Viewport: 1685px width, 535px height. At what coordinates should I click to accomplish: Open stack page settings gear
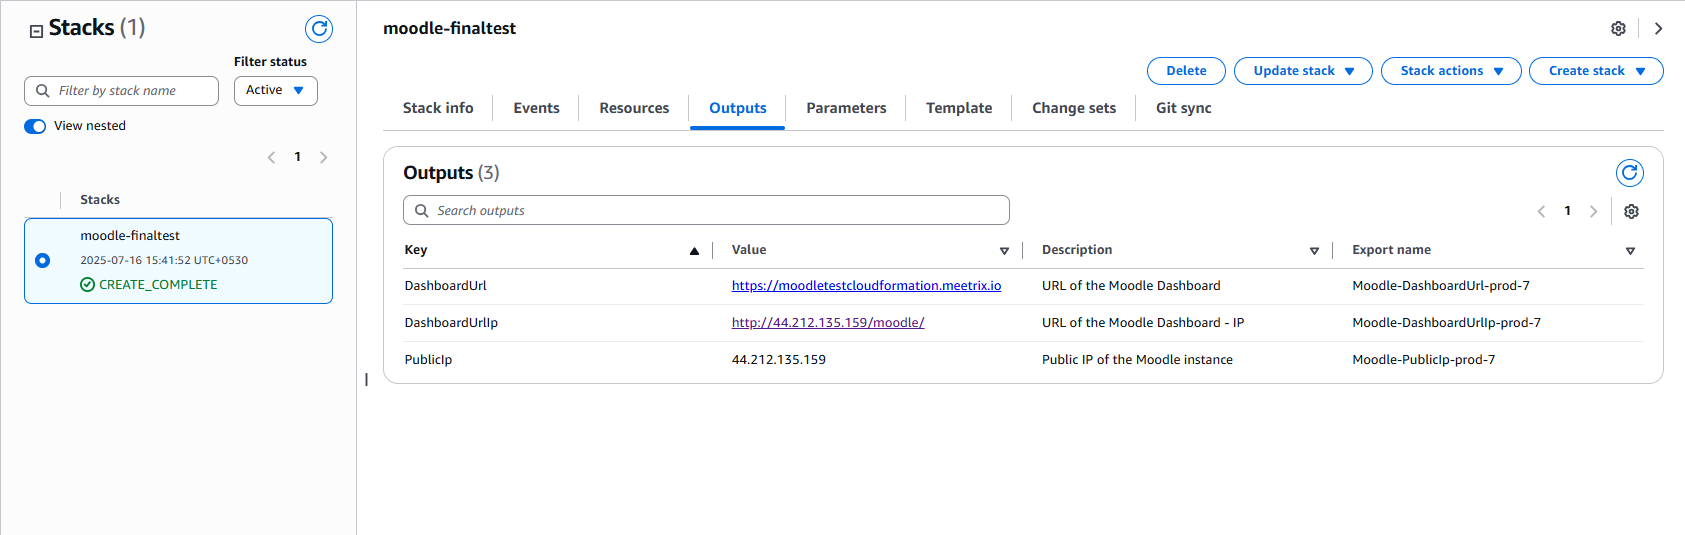(x=1618, y=29)
